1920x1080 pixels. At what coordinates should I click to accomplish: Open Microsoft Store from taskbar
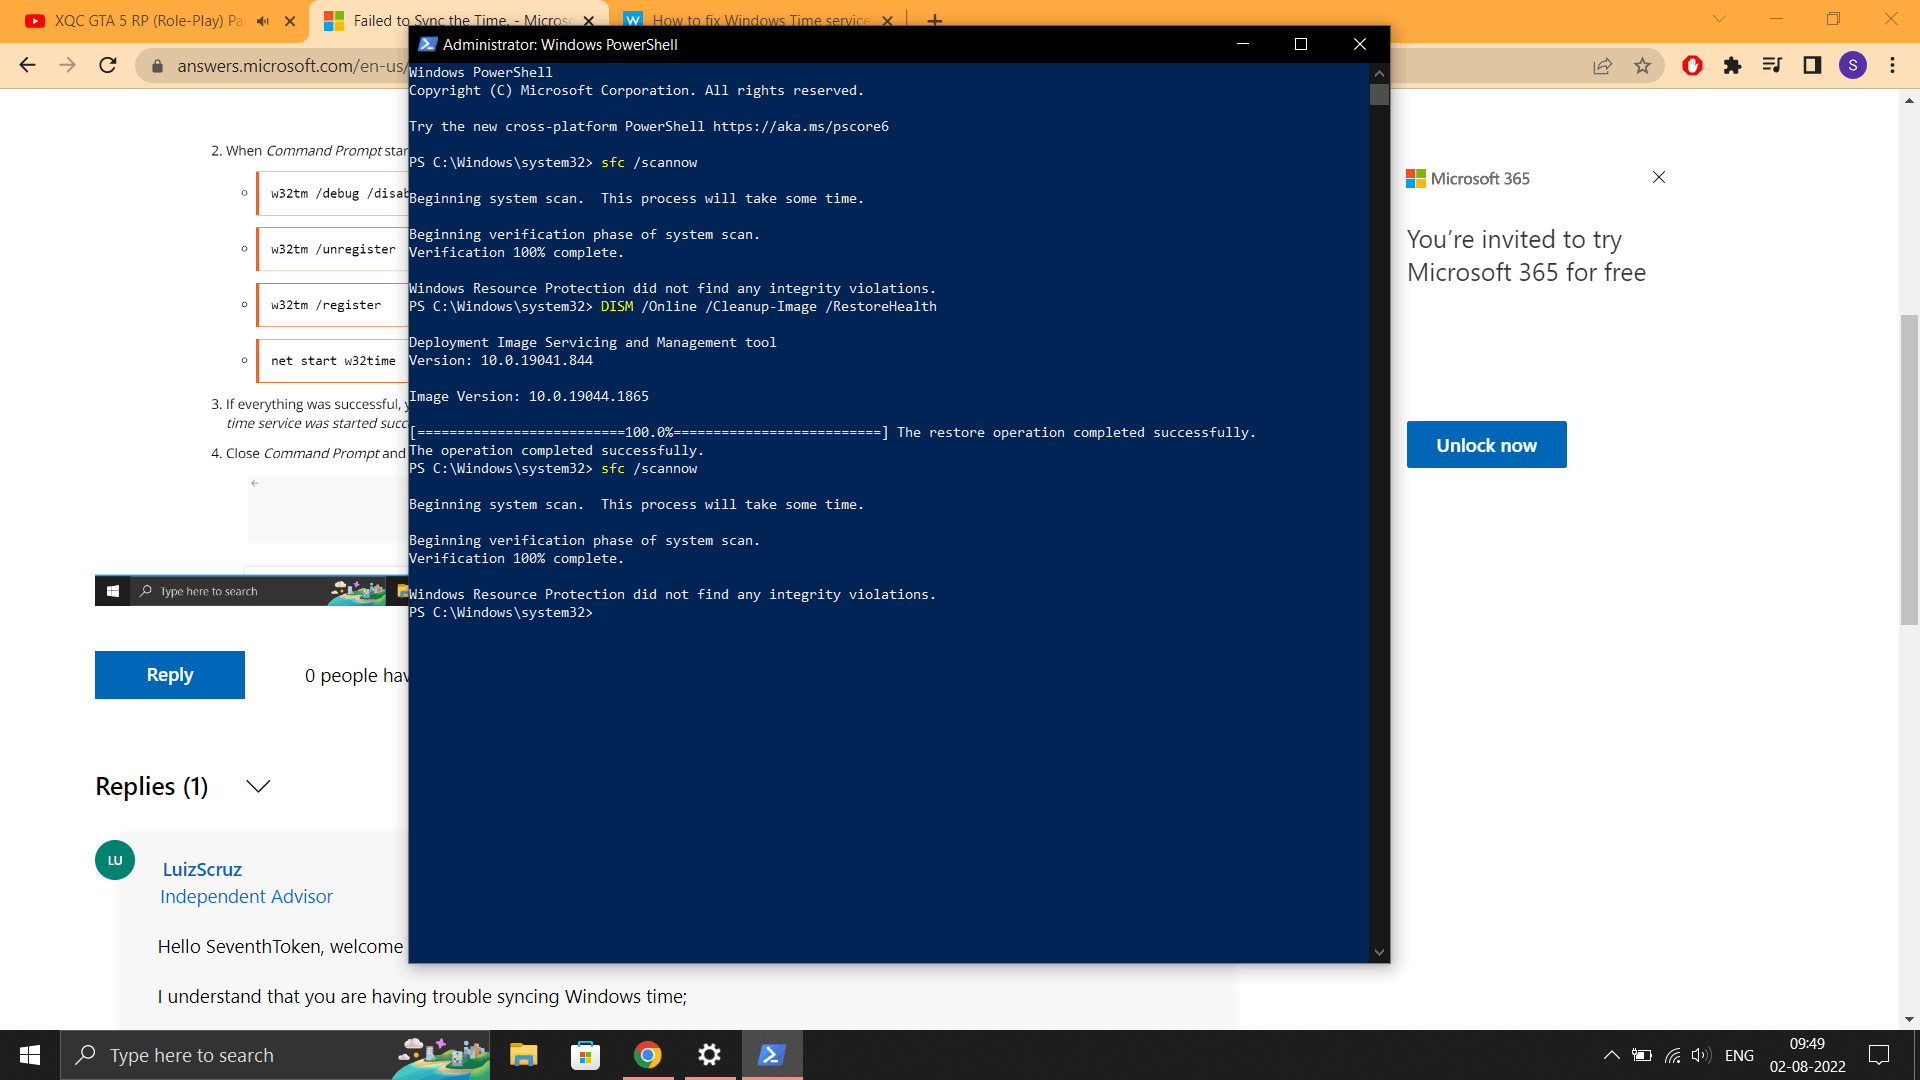(x=585, y=1055)
